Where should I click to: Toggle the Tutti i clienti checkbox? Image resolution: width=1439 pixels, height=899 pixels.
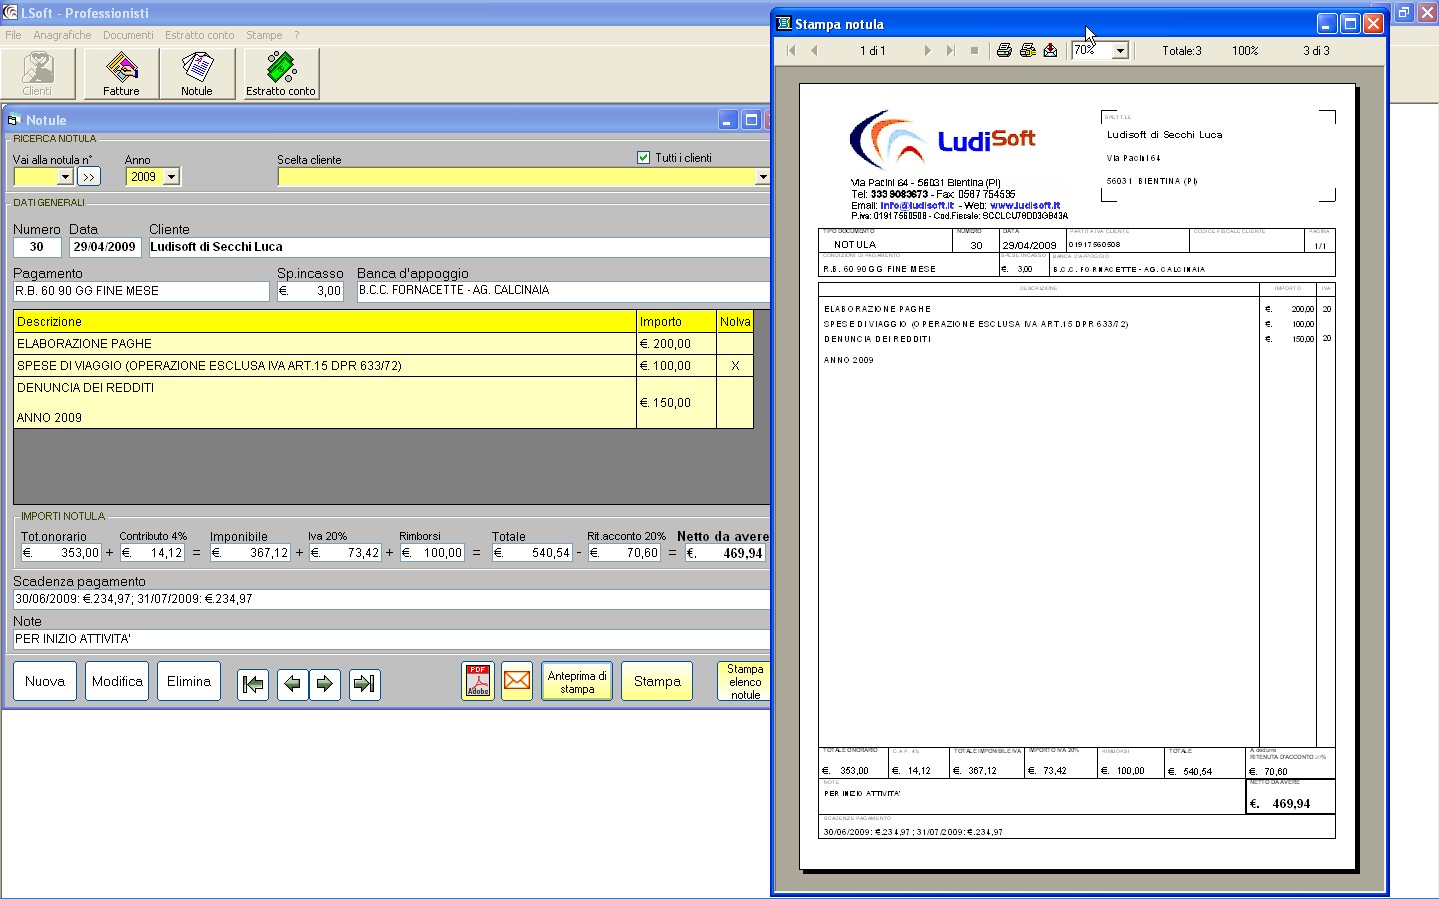[643, 157]
